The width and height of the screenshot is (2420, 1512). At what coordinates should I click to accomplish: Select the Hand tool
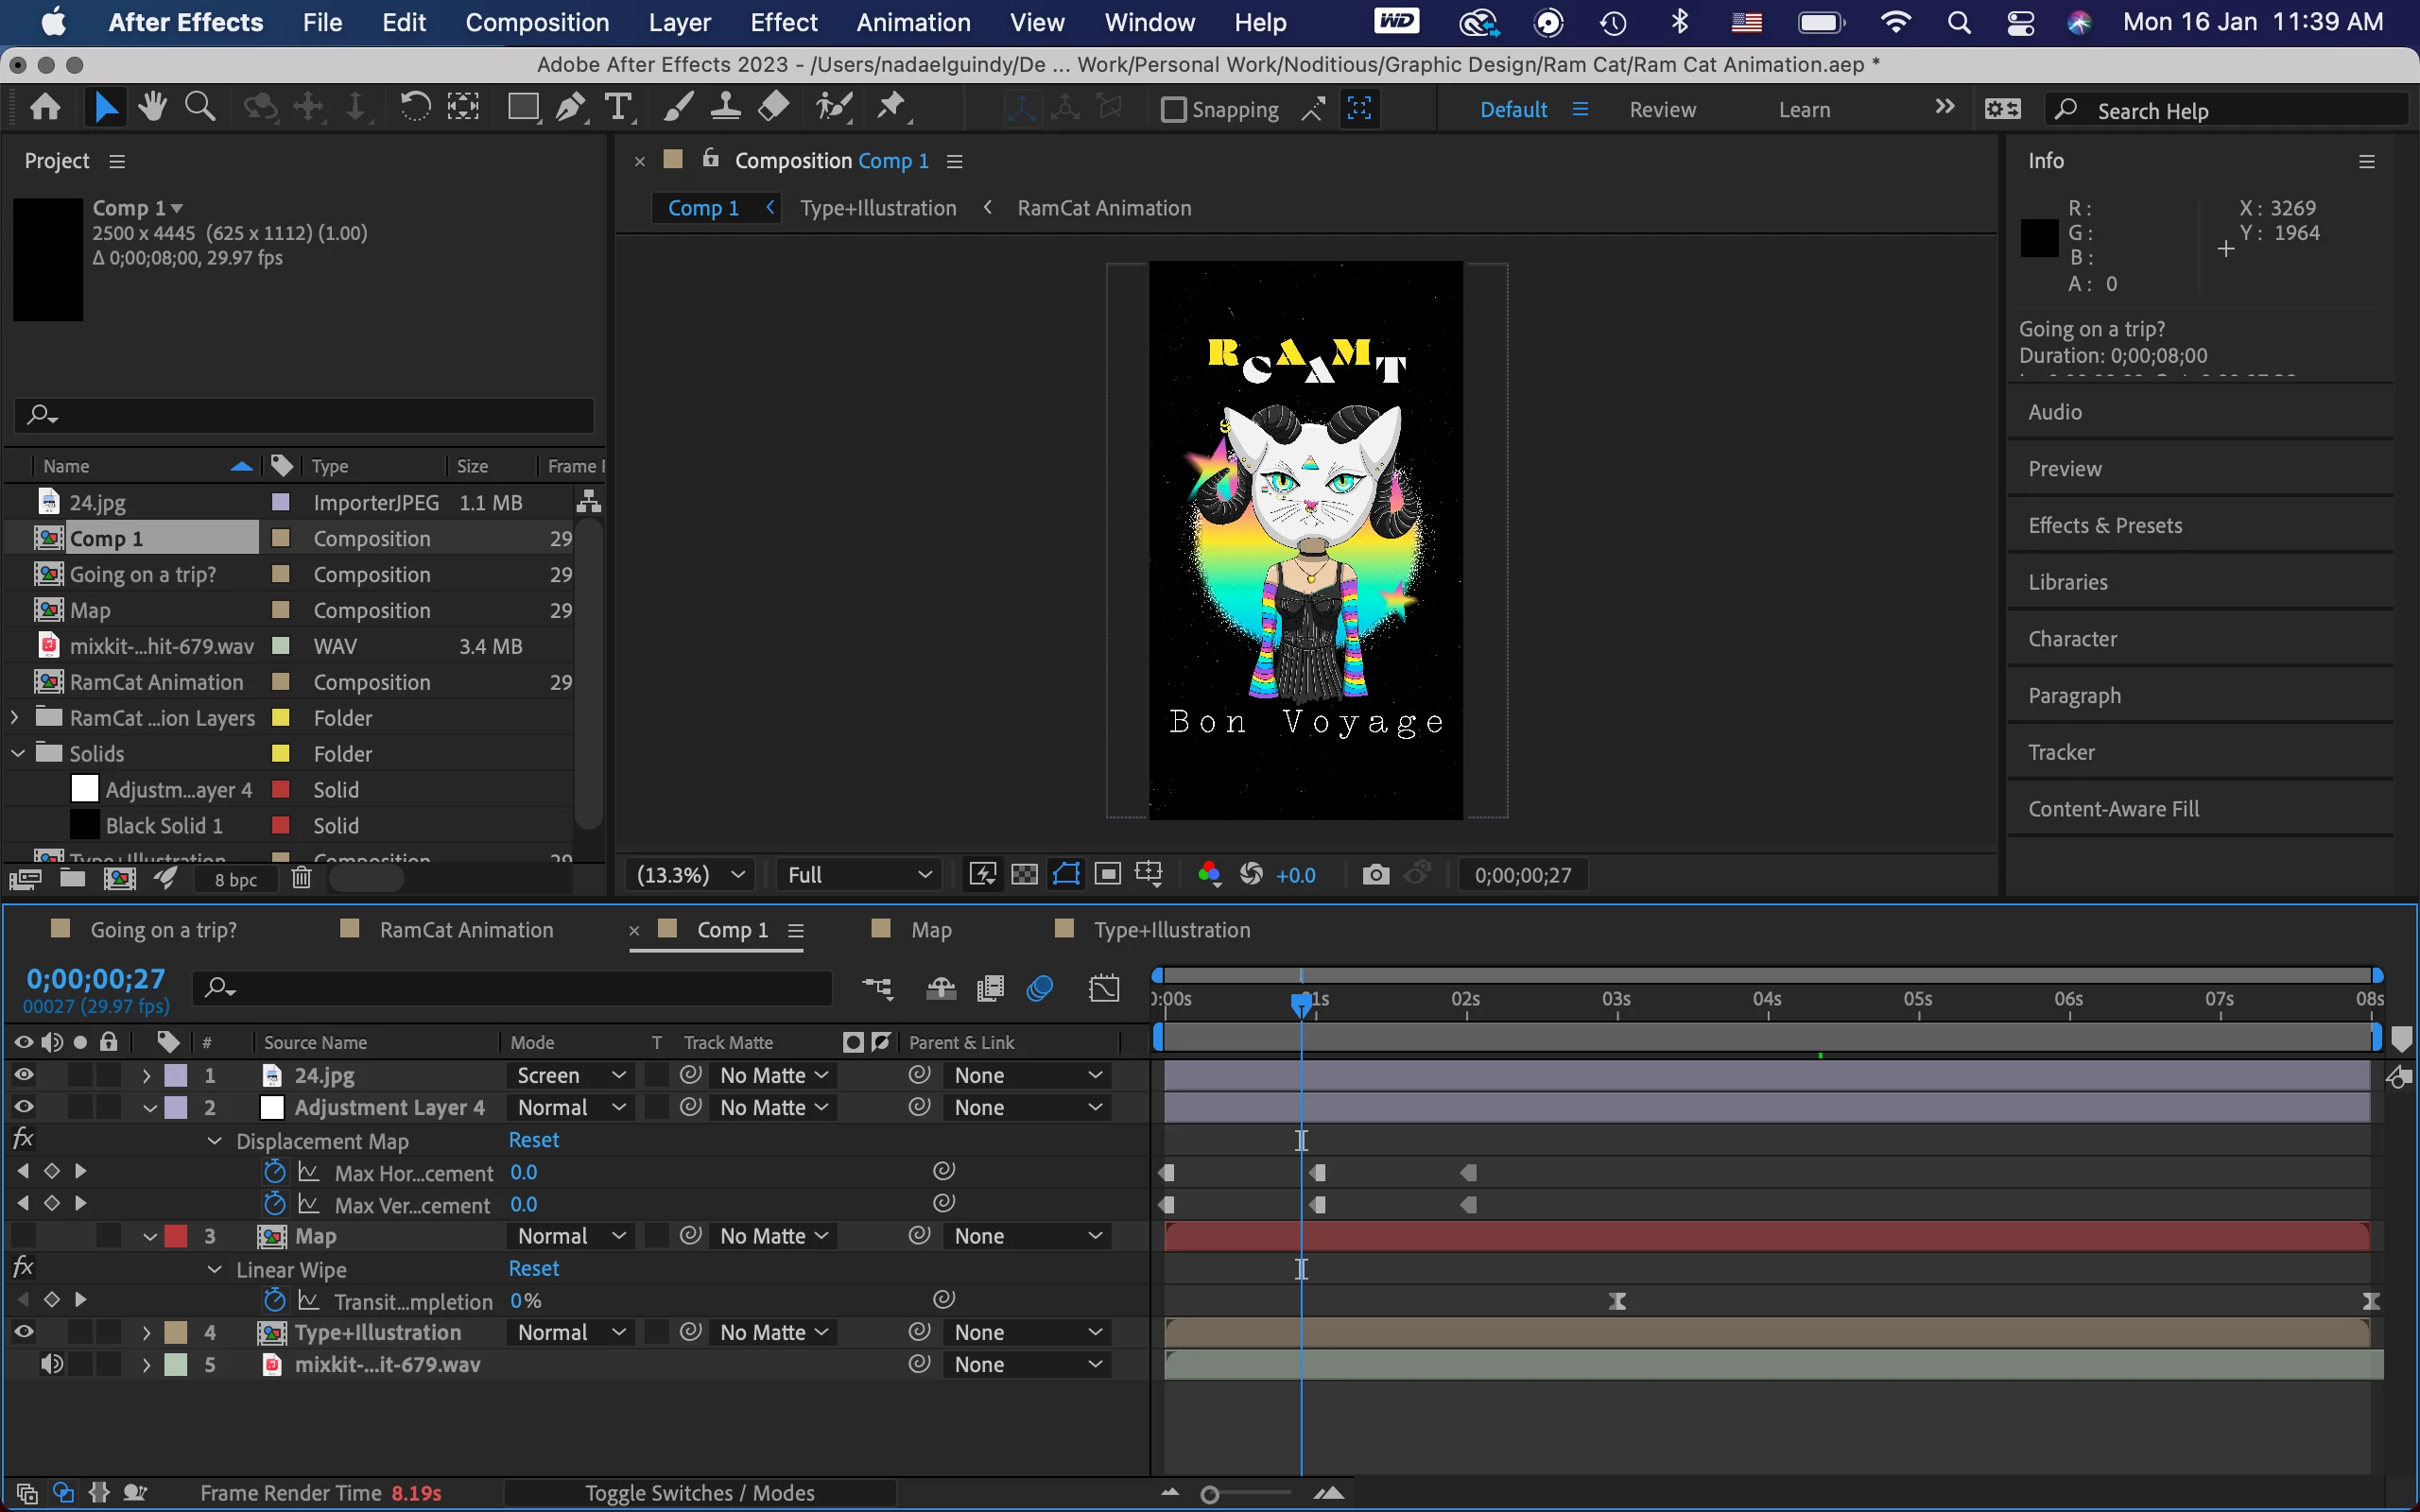152,107
